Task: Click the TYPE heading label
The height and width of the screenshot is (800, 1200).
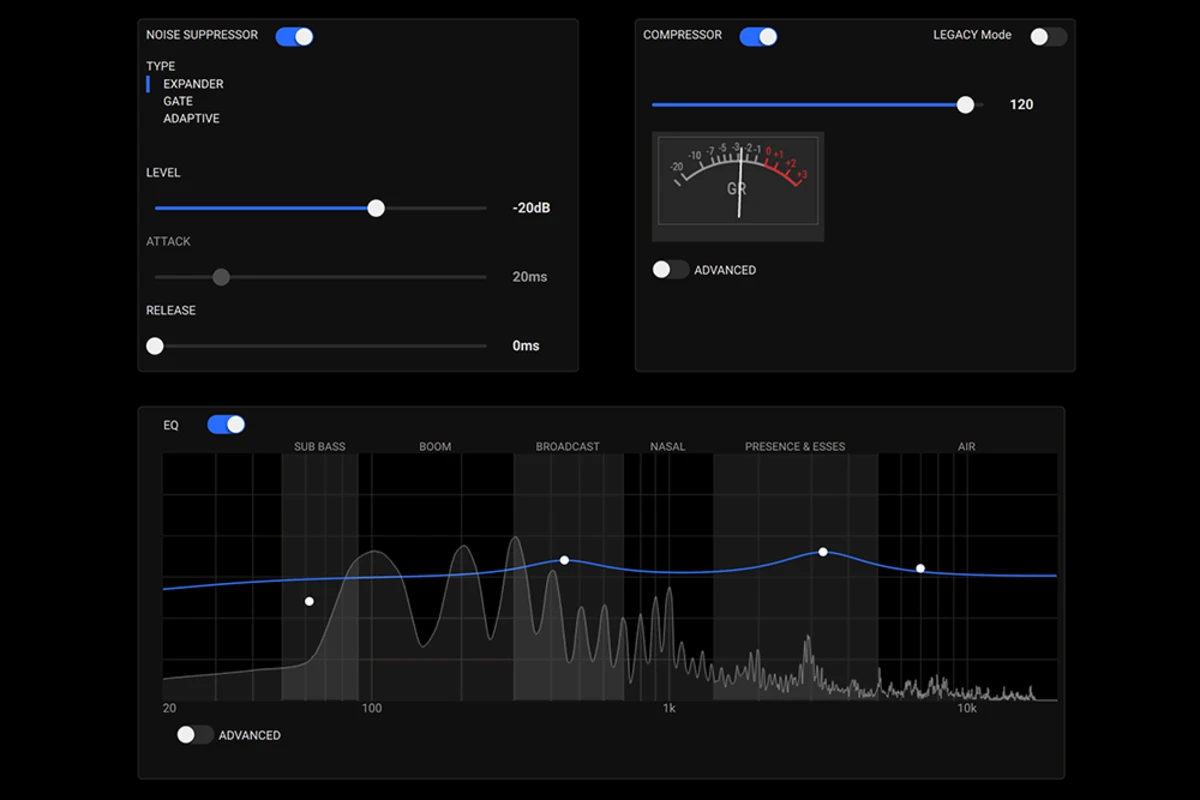Action: pyautogui.click(x=160, y=66)
